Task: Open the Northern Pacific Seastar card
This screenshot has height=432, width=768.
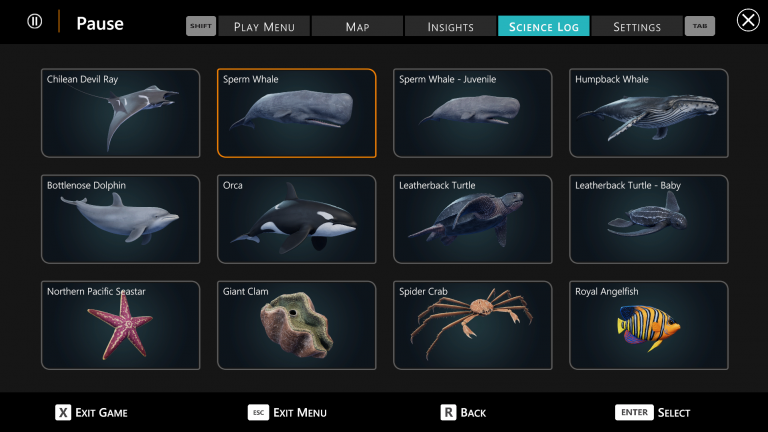Action: [120, 325]
